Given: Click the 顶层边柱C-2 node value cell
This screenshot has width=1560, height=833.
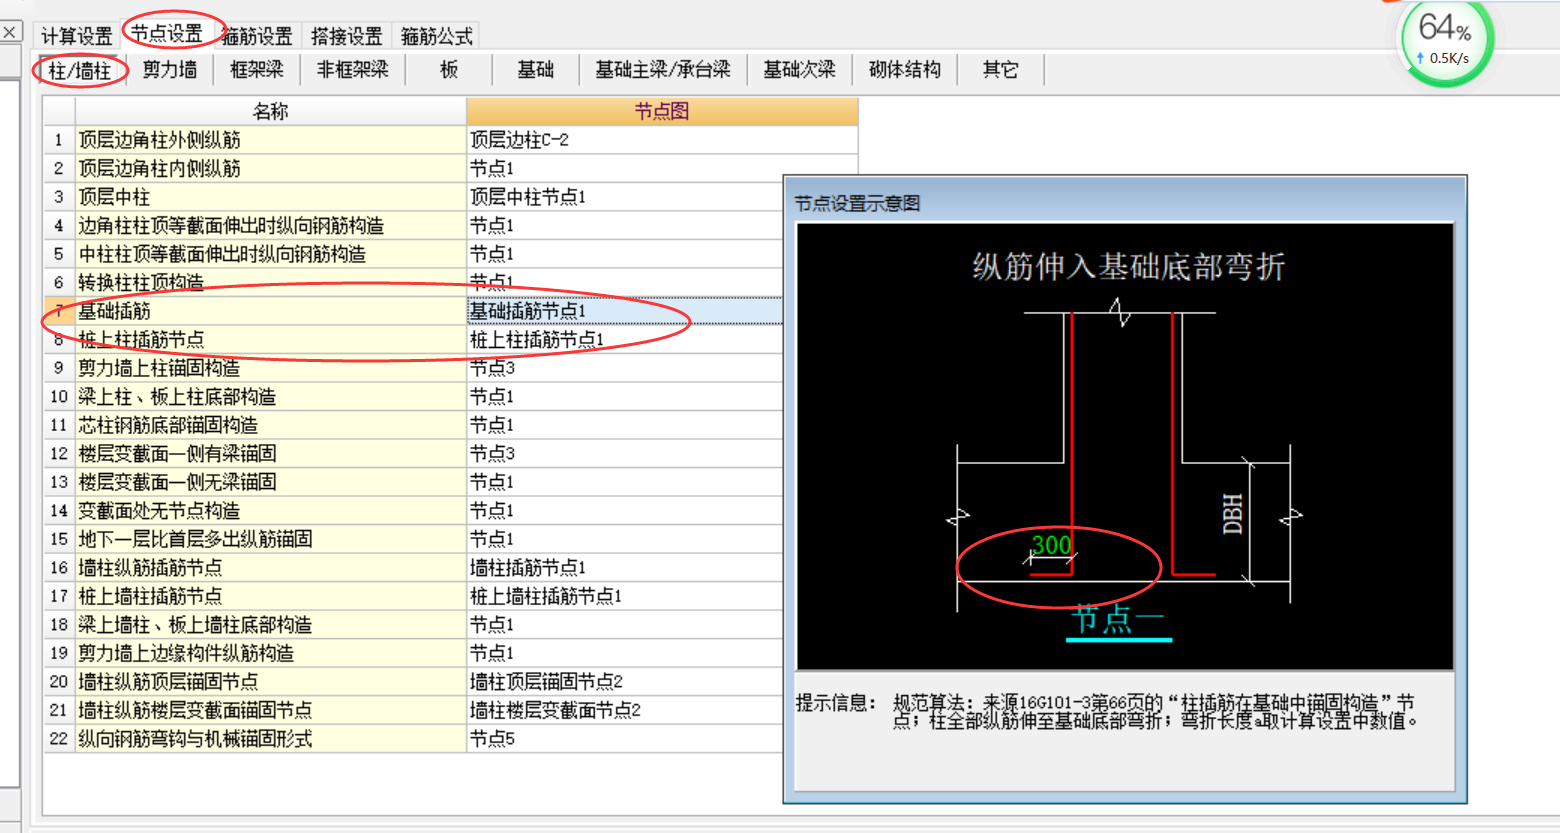Looking at the screenshot, I should [662, 140].
